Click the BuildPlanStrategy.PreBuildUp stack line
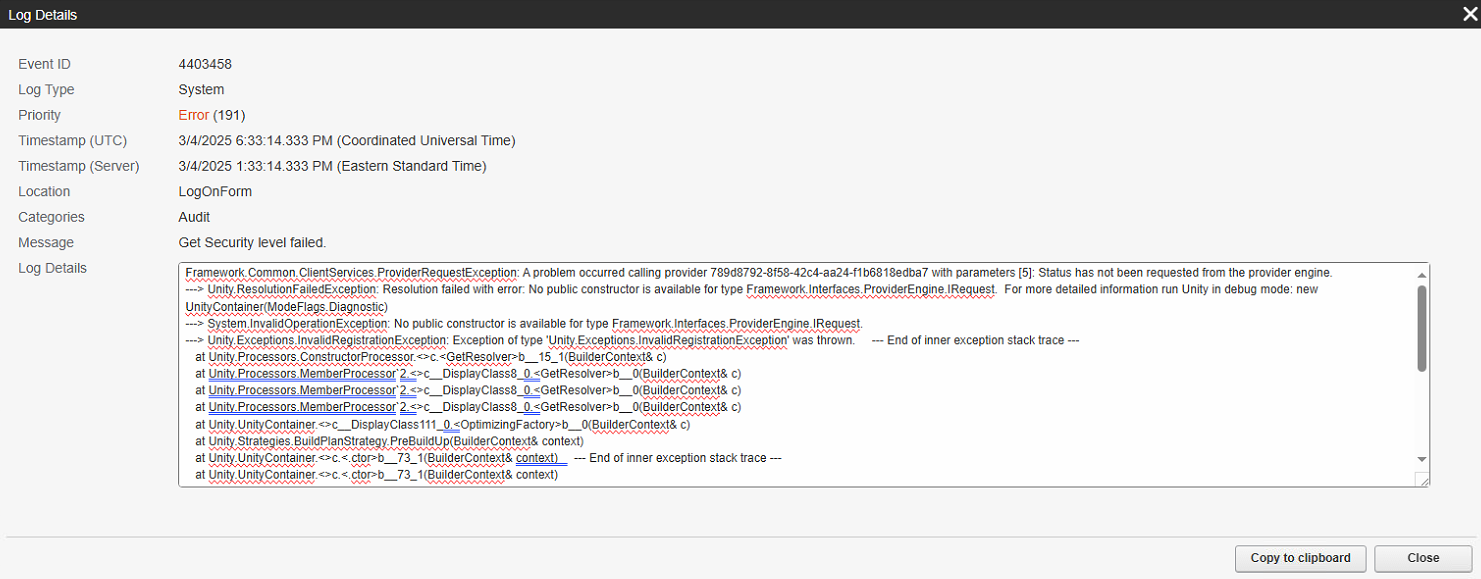 (x=389, y=441)
